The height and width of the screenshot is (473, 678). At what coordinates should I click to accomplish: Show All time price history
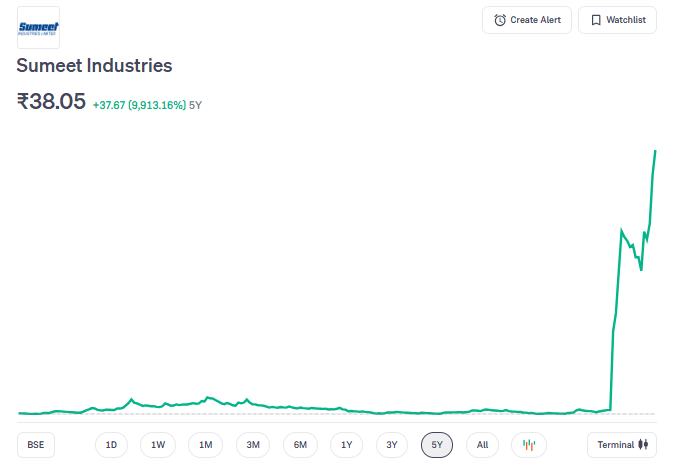coord(482,444)
